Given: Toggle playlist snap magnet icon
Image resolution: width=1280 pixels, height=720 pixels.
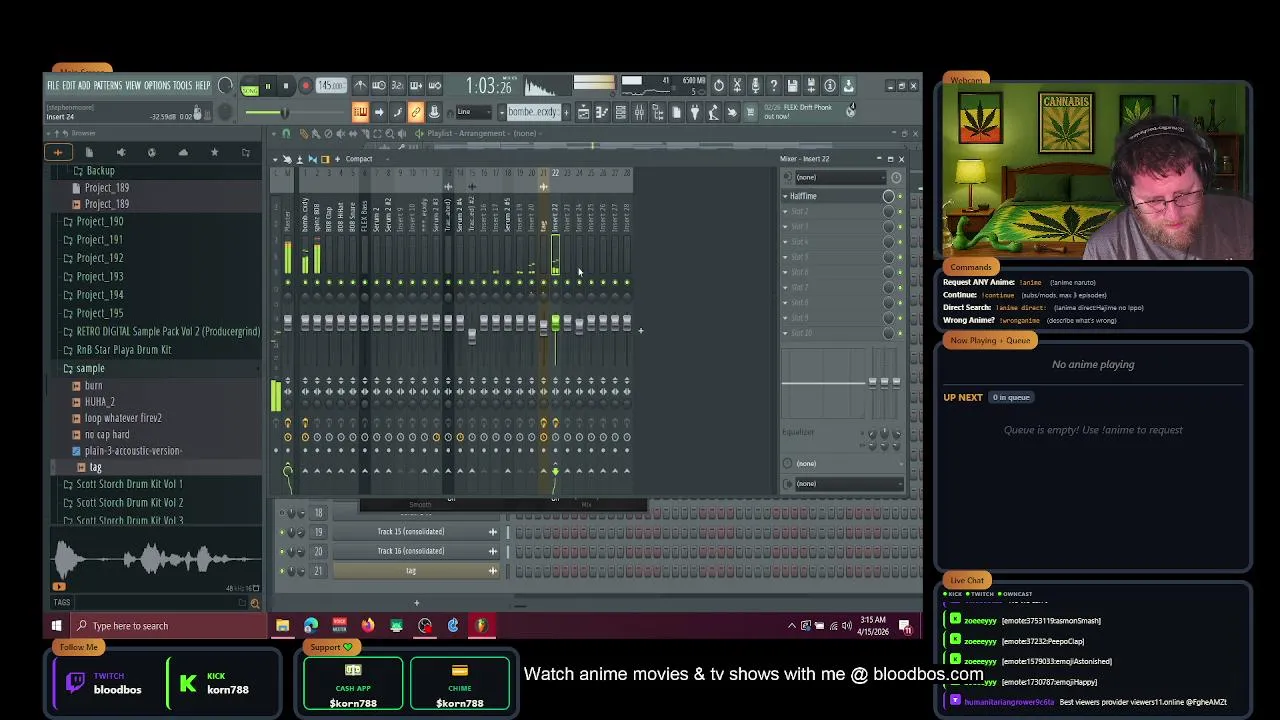Looking at the screenshot, I should tap(286, 133).
